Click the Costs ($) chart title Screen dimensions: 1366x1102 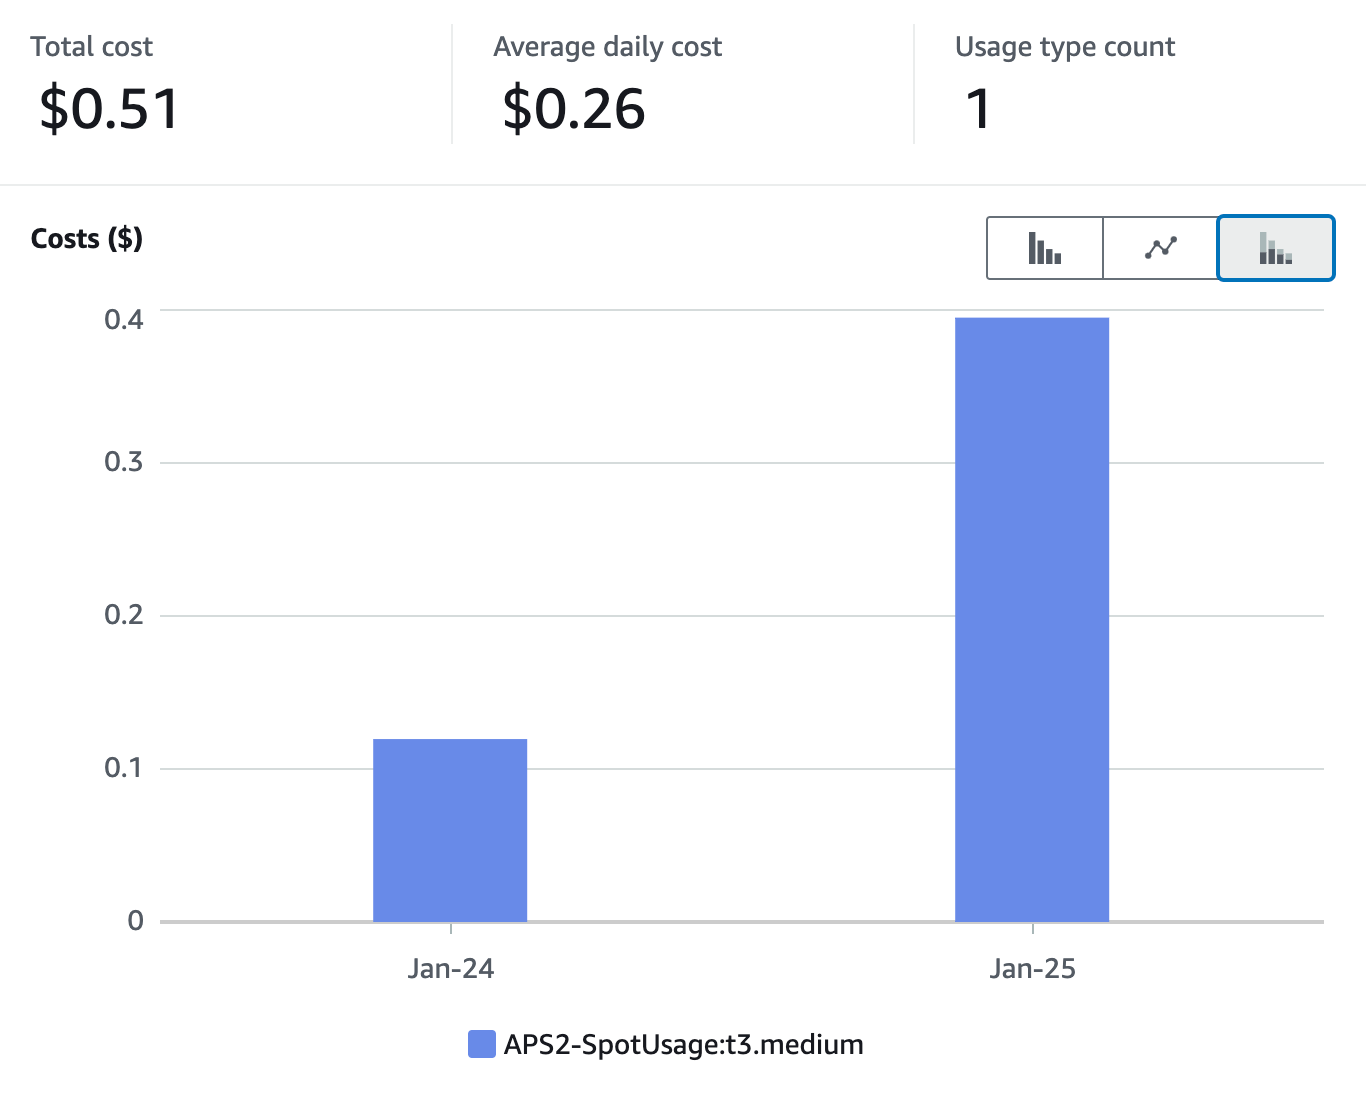pyautogui.click(x=87, y=238)
